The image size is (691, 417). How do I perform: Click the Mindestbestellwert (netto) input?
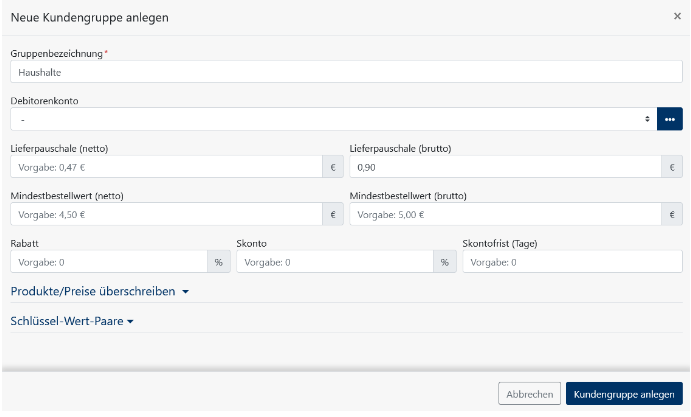[167, 214]
